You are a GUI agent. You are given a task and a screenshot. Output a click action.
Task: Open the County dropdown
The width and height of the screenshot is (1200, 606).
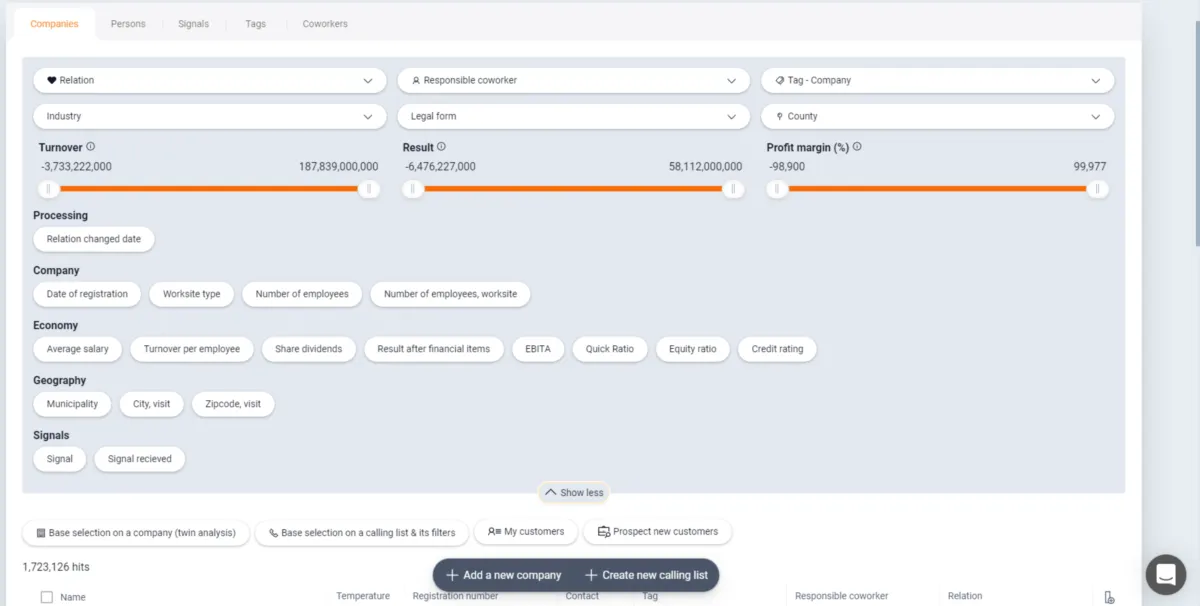[x=937, y=116]
